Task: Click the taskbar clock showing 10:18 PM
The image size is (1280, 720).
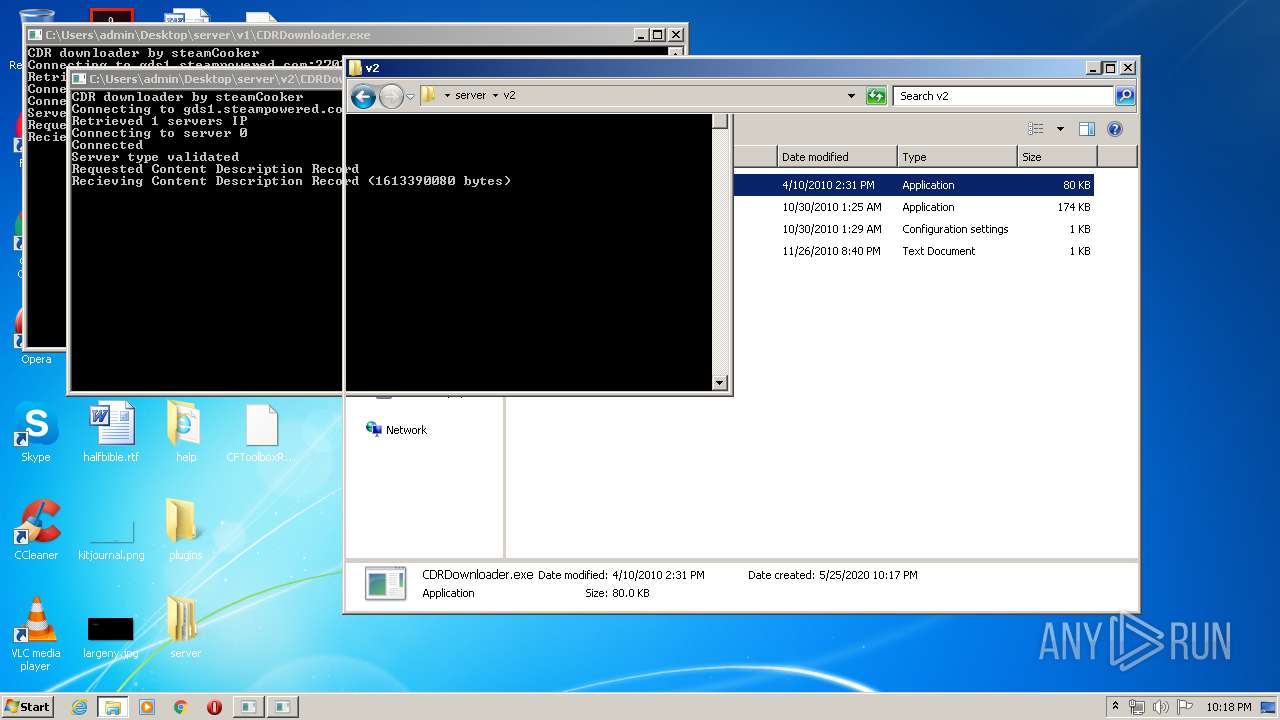Action: click(x=1228, y=707)
